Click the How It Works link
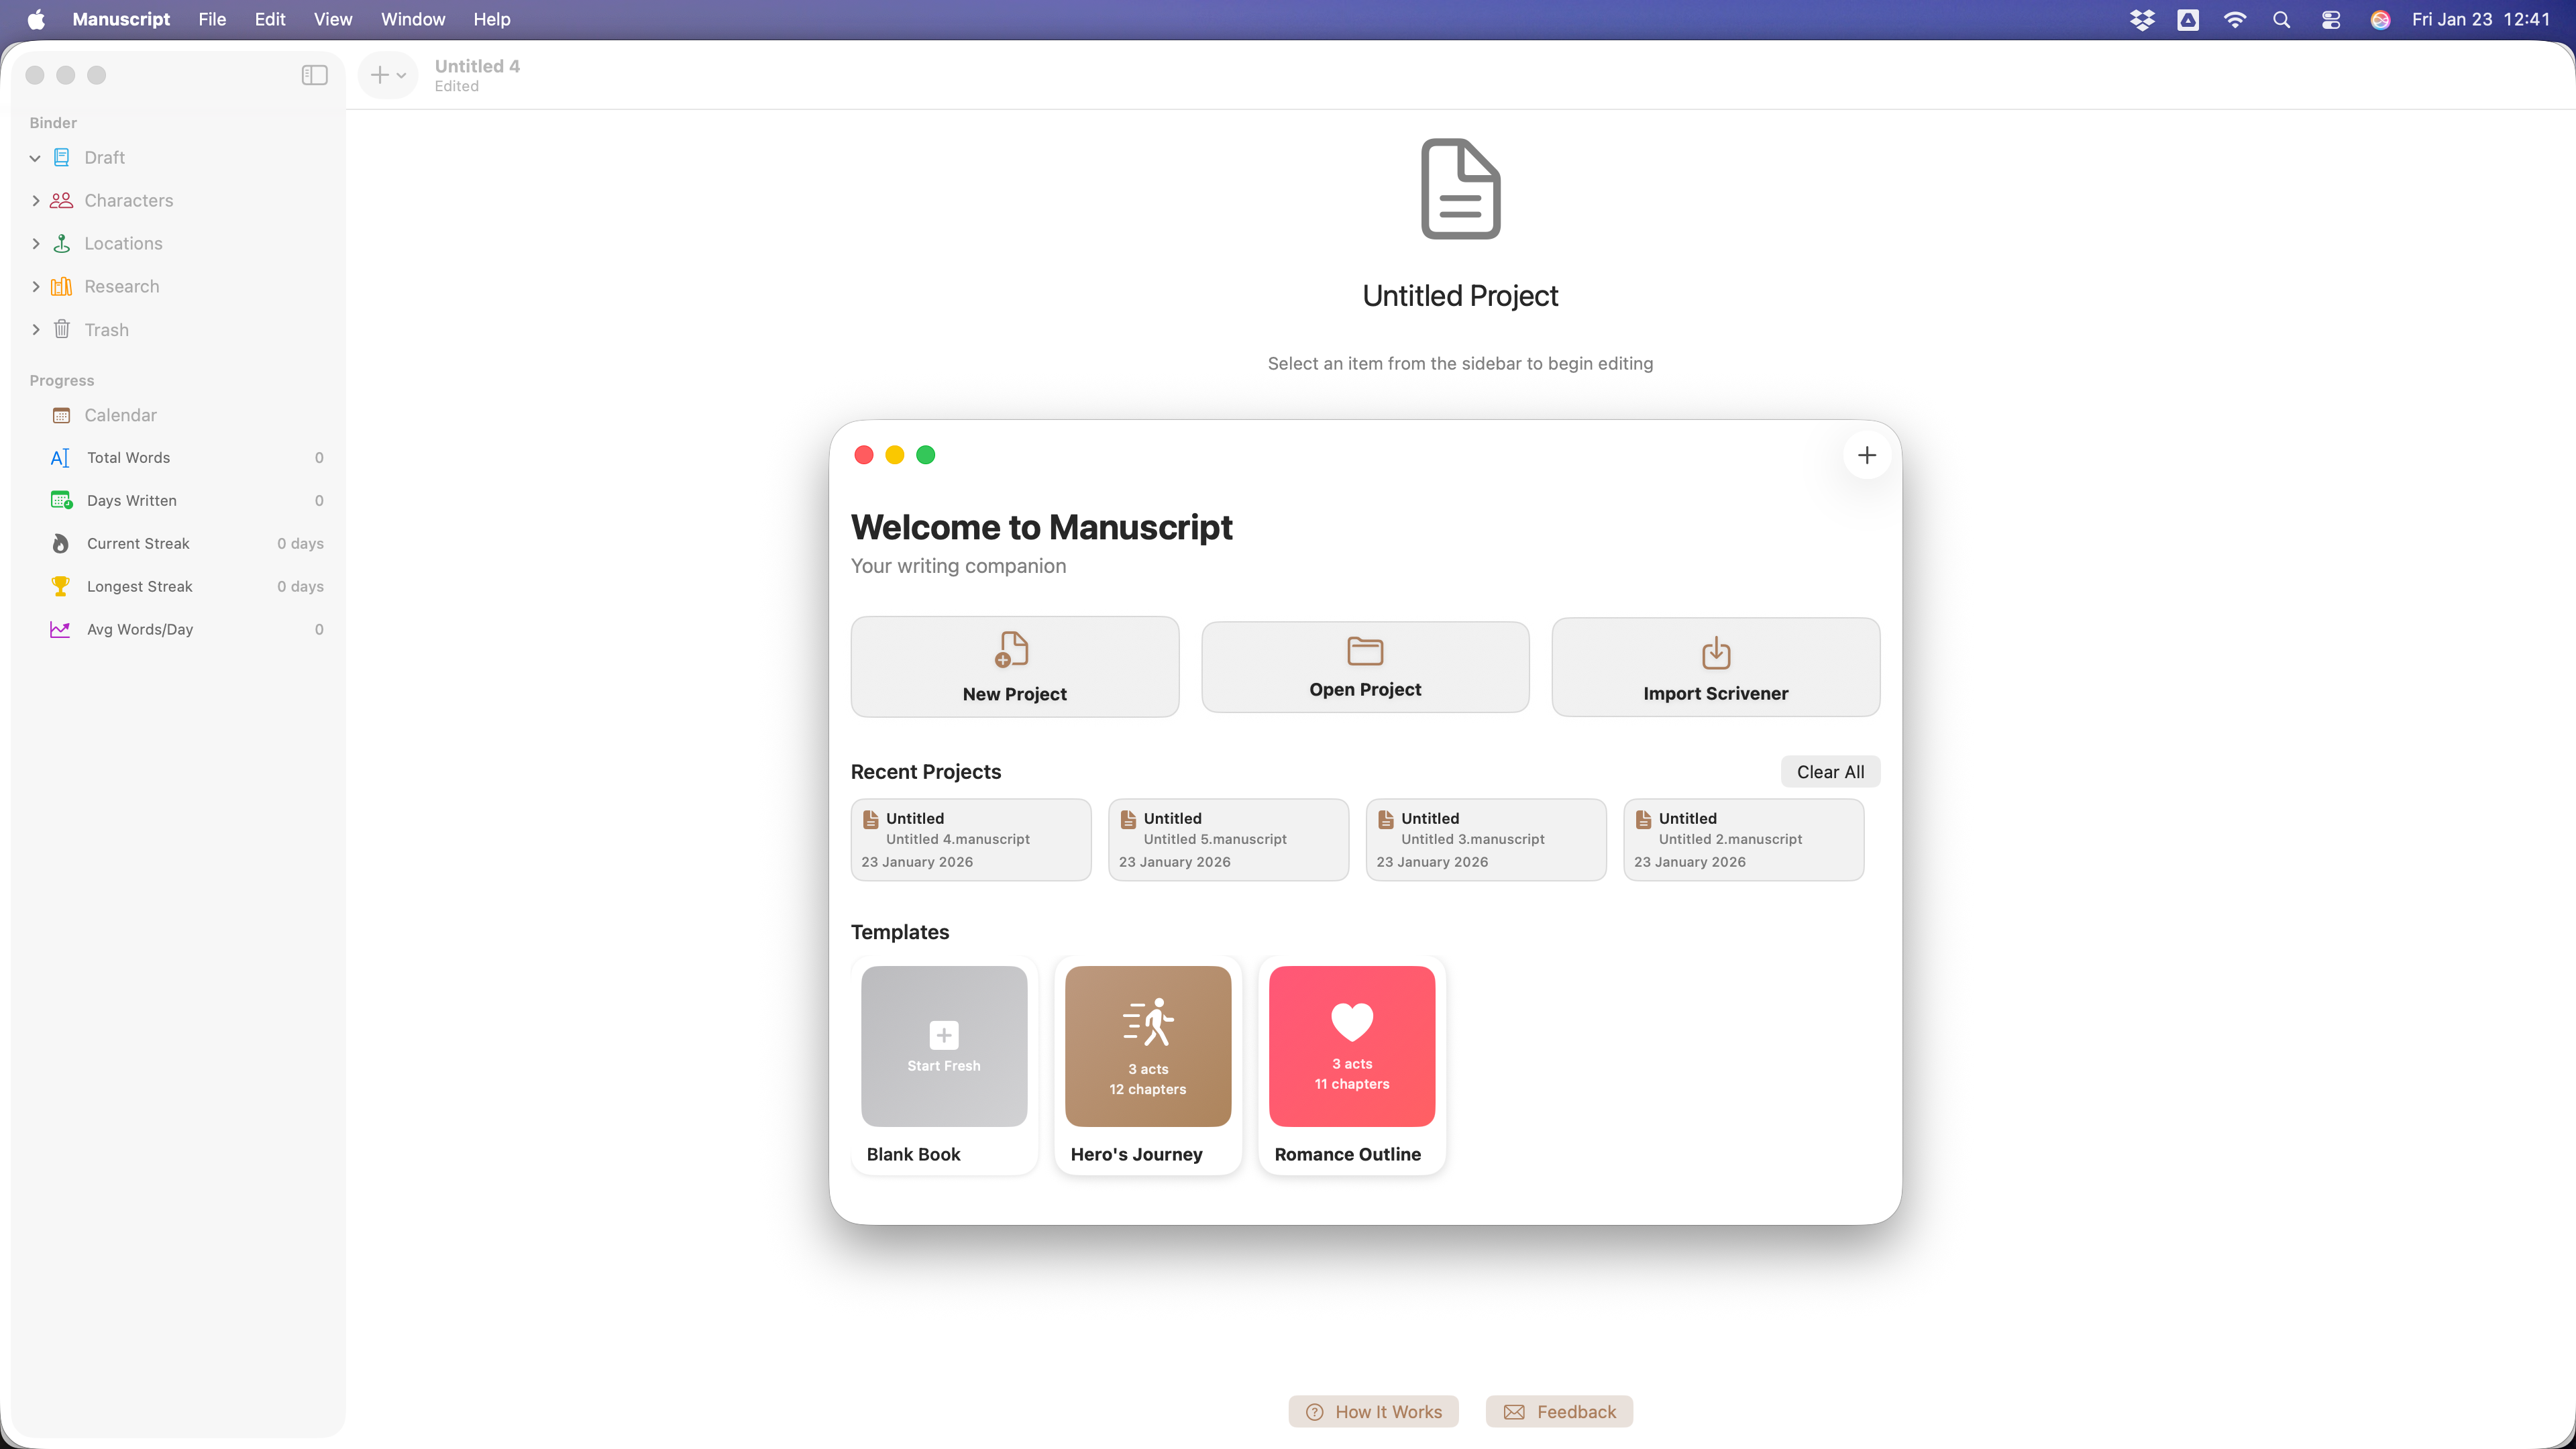 (1373, 1411)
